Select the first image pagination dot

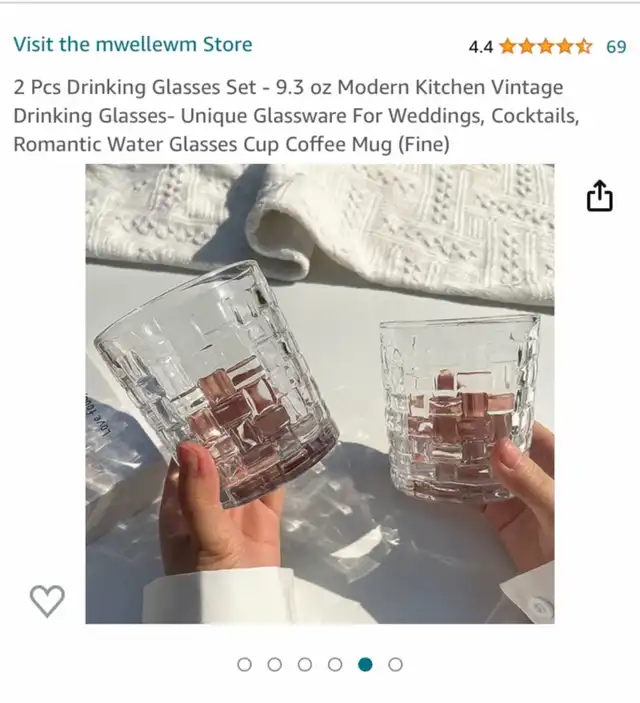244,664
